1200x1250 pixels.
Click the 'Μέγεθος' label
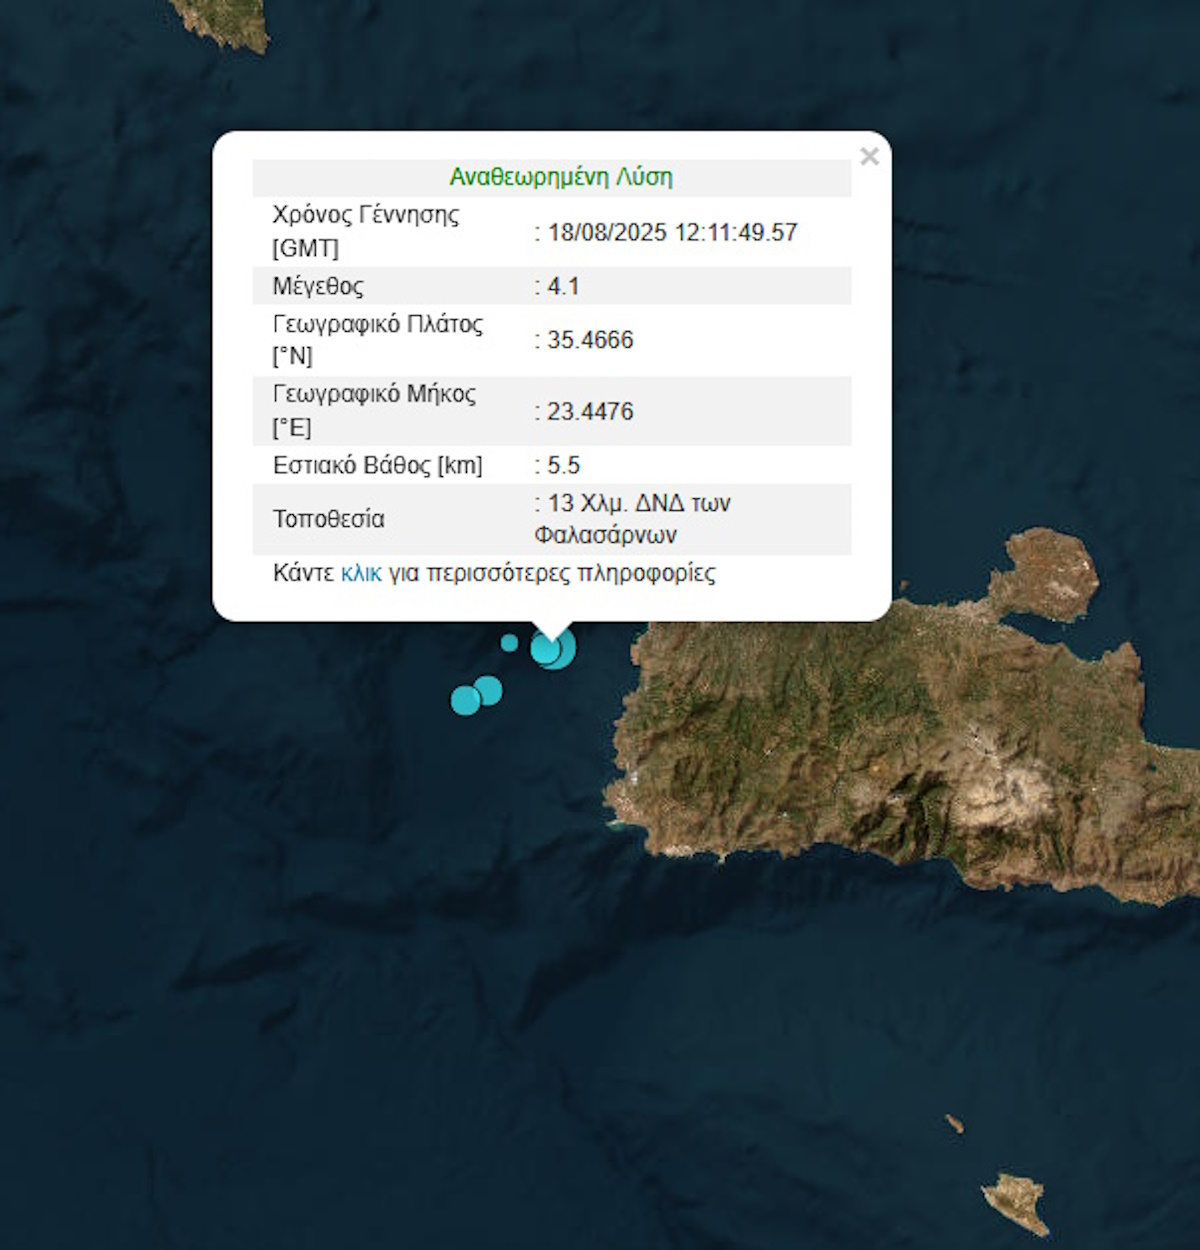(318, 286)
